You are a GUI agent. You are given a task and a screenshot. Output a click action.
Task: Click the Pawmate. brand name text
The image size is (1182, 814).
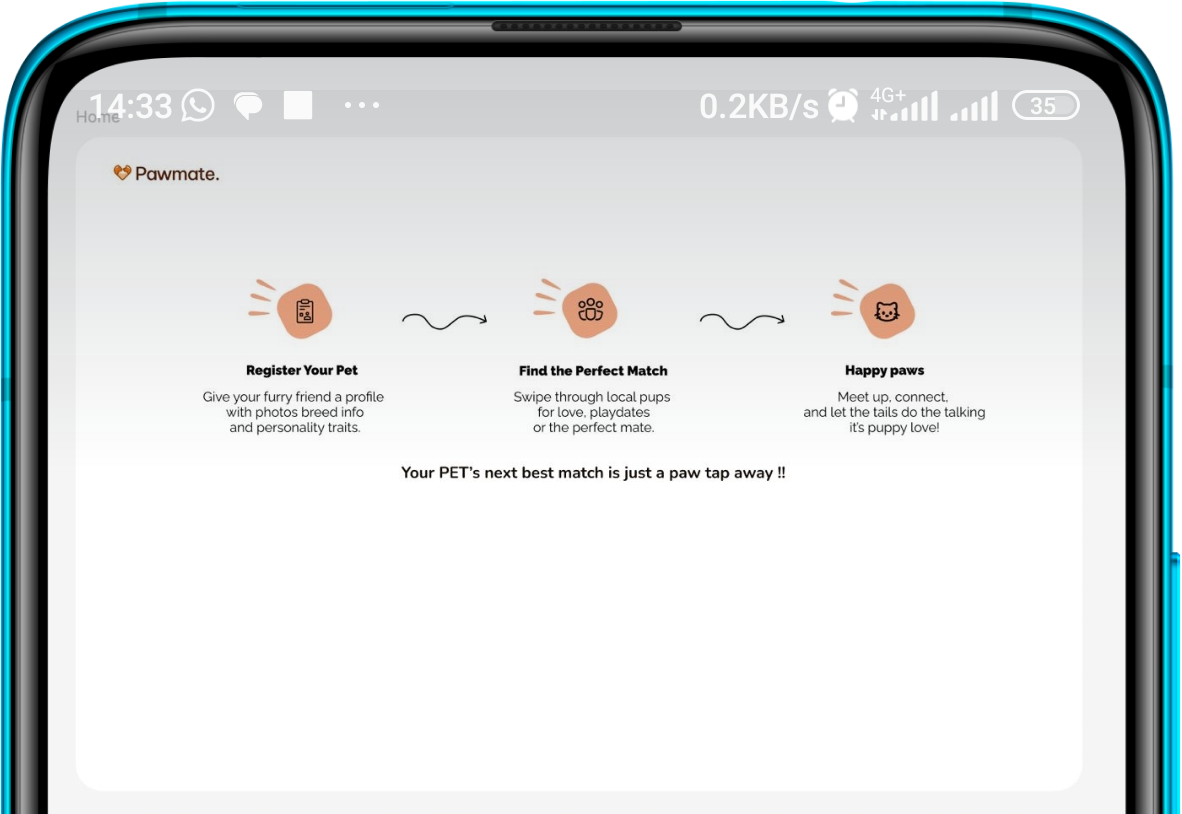[177, 174]
